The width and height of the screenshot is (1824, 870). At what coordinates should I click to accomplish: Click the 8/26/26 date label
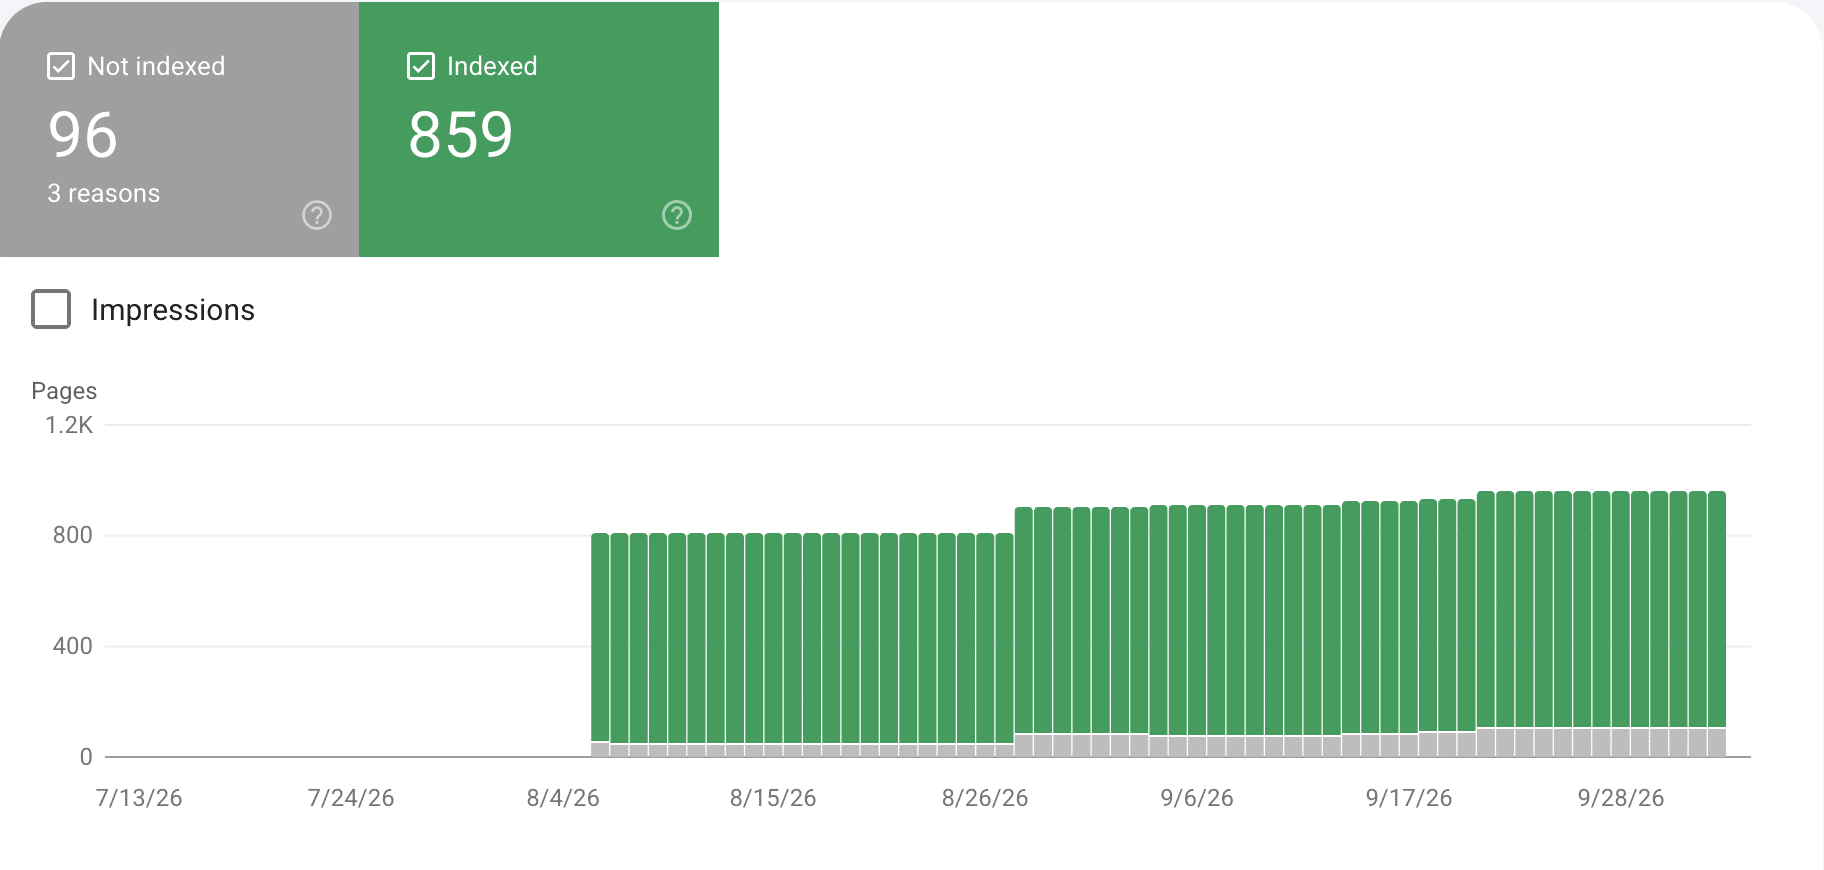click(985, 798)
